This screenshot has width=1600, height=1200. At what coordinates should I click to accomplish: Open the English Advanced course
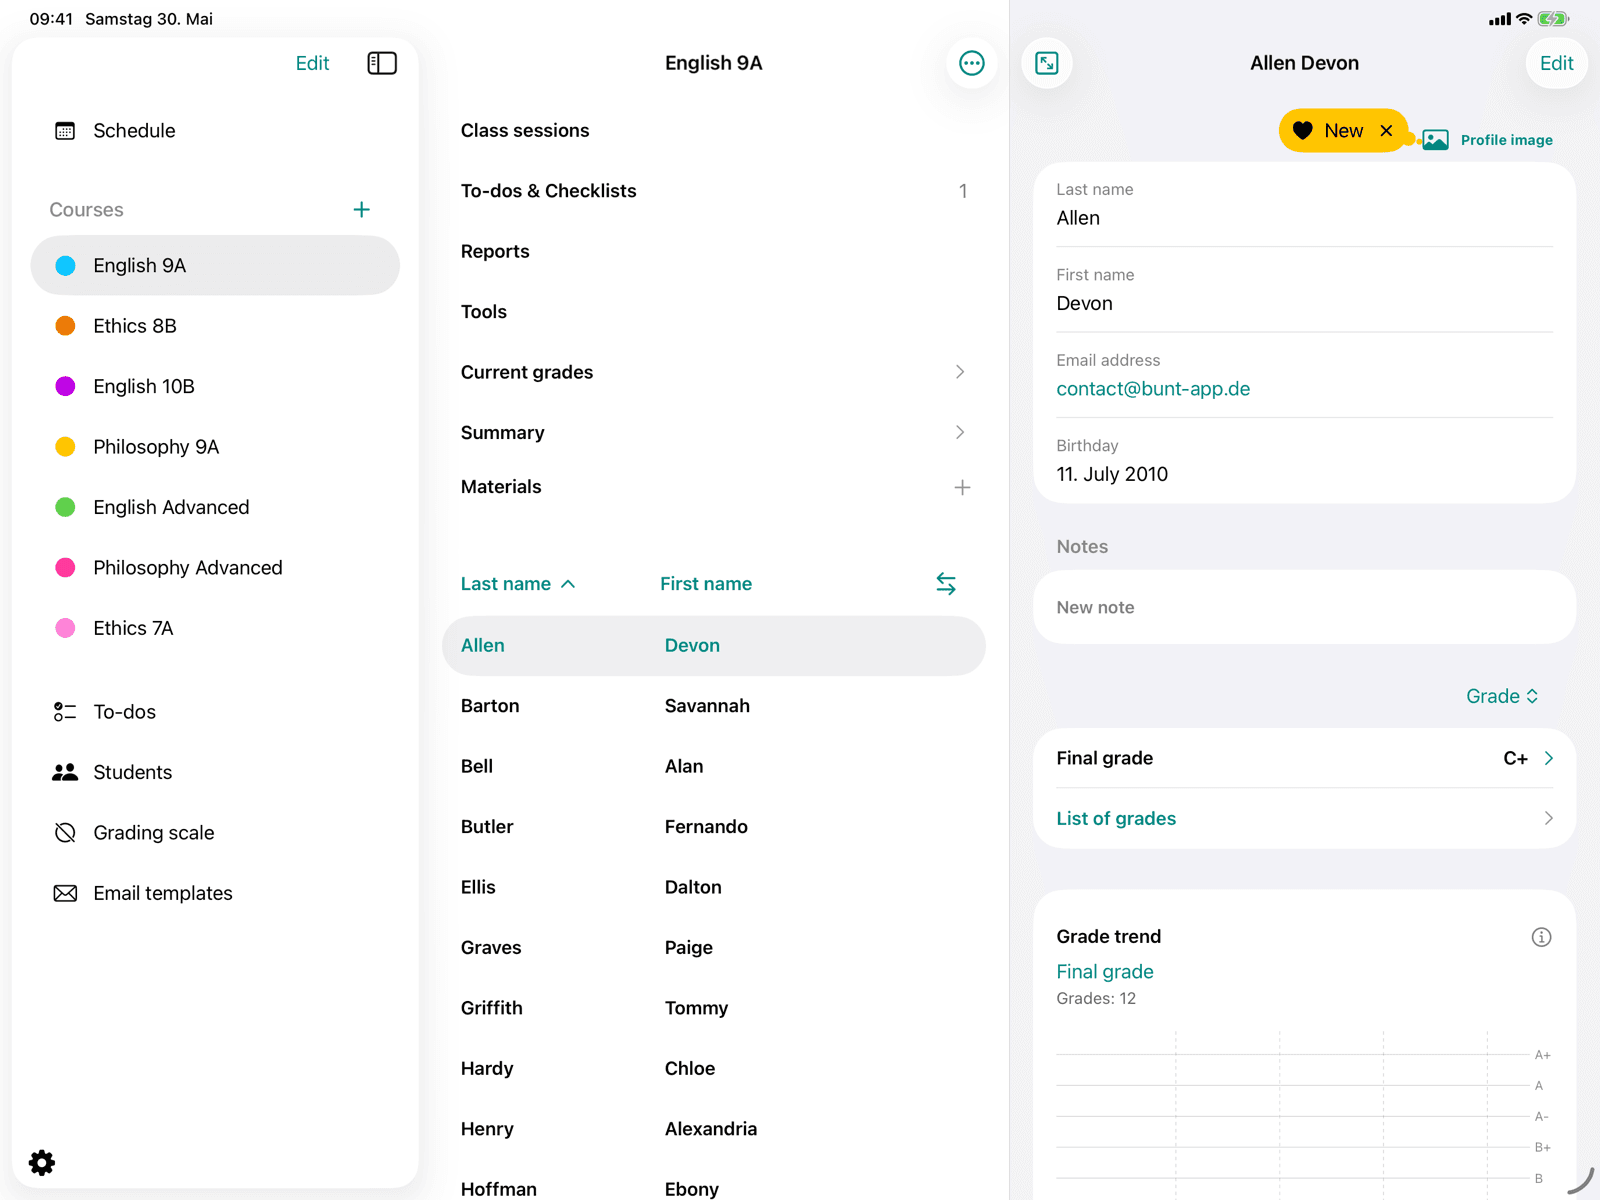coord(215,507)
